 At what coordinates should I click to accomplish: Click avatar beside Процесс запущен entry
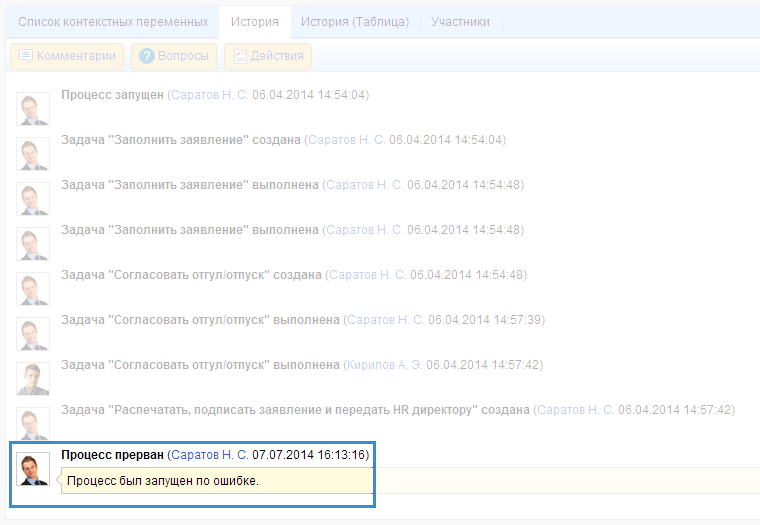(33, 109)
